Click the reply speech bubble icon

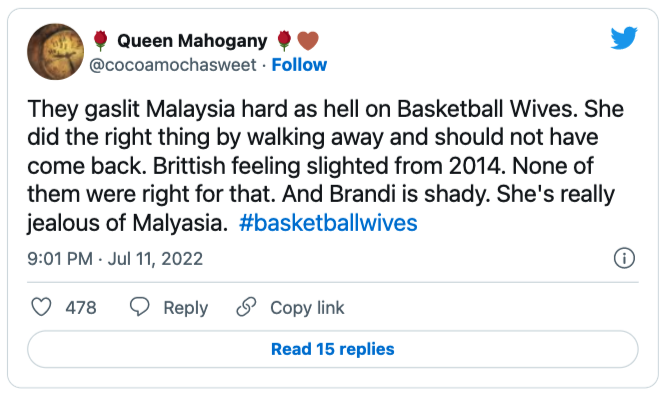click(139, 307)
